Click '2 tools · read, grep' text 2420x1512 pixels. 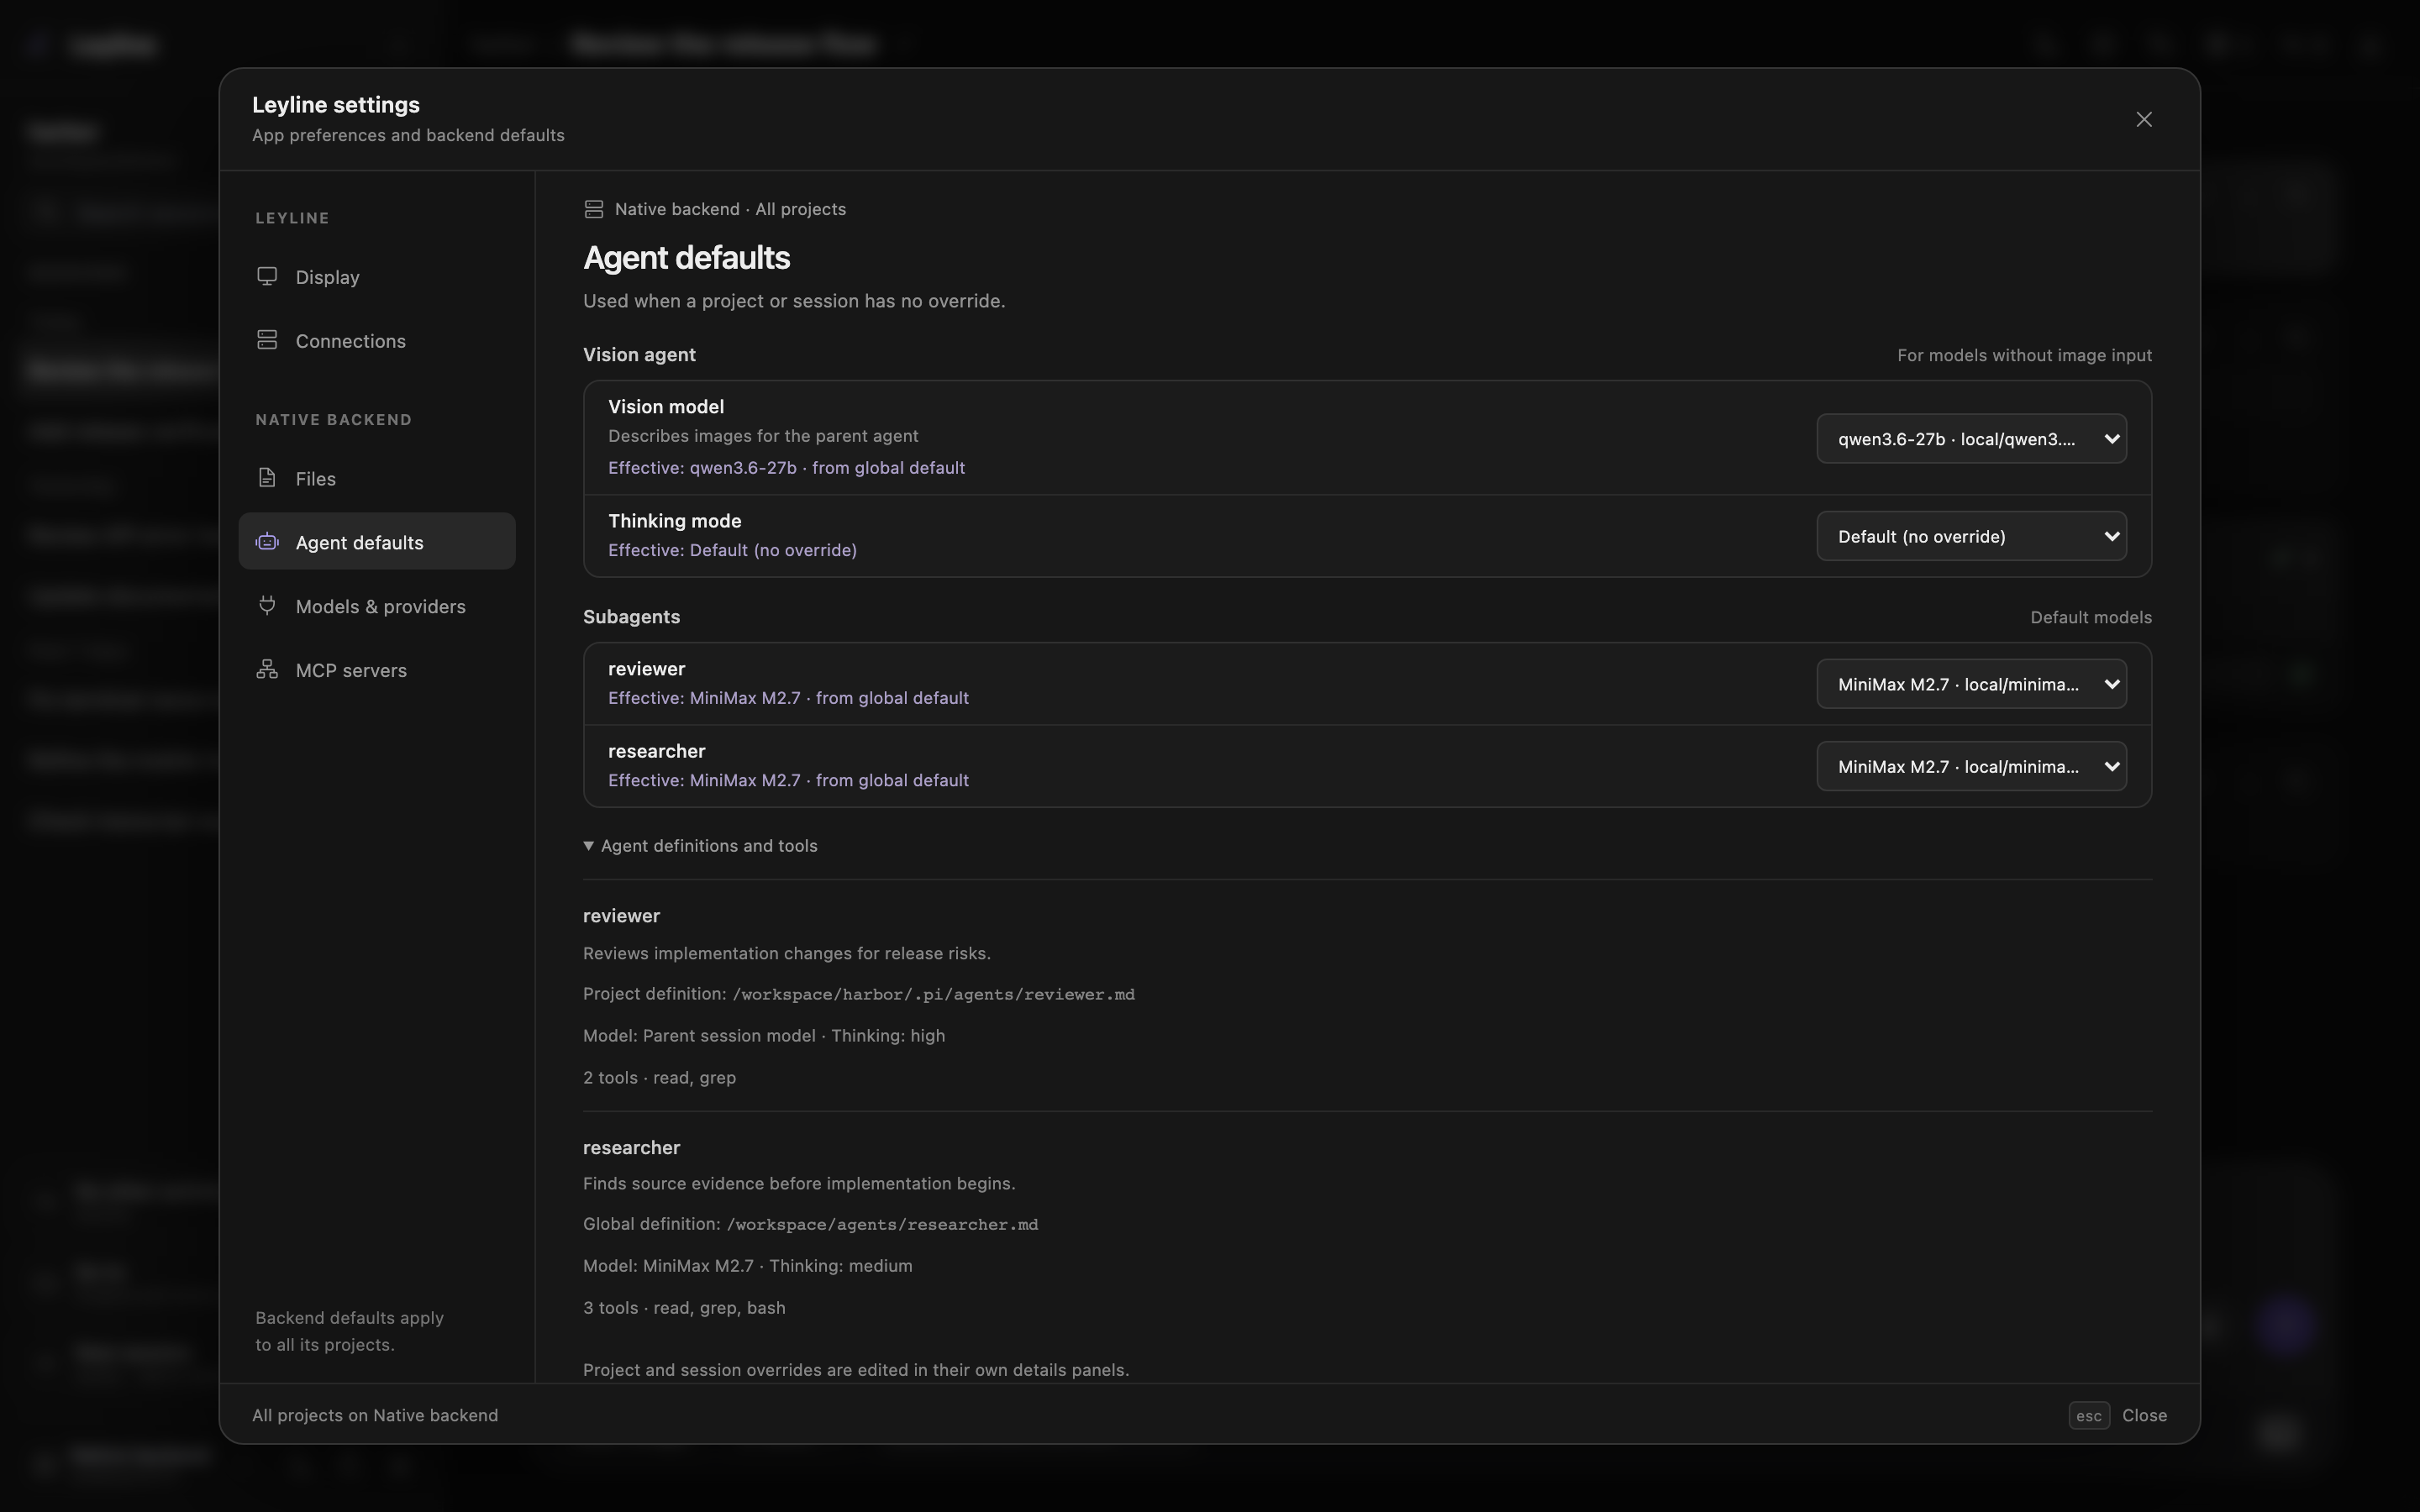tap(659, 1078)
